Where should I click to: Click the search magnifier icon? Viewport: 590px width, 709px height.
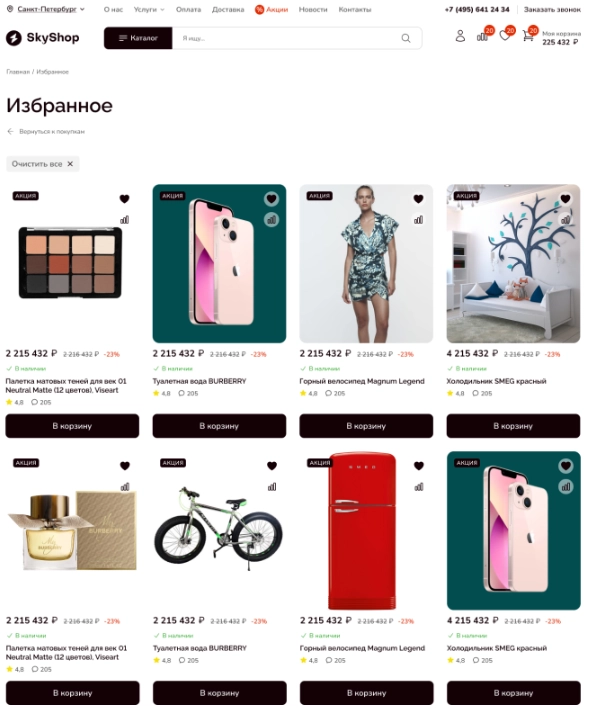(x=406, y=38)
